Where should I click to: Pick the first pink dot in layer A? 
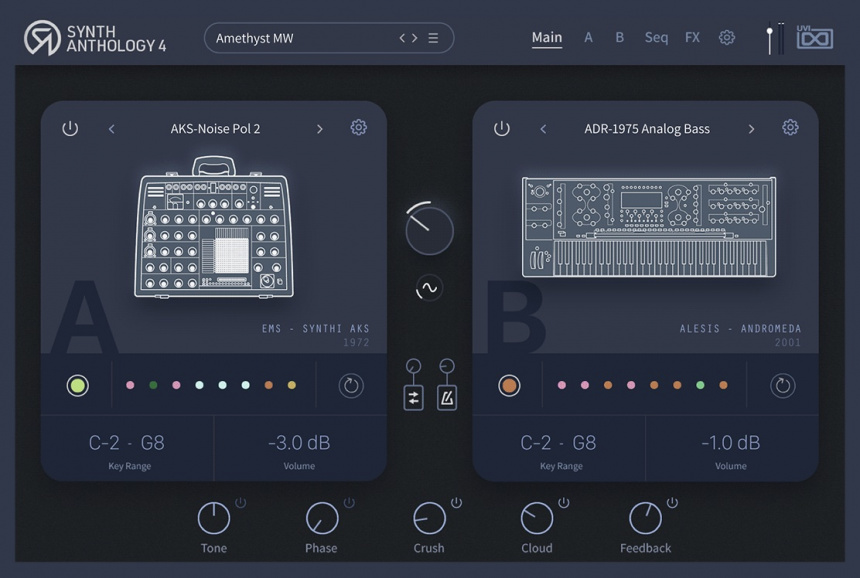pos(130,385)
